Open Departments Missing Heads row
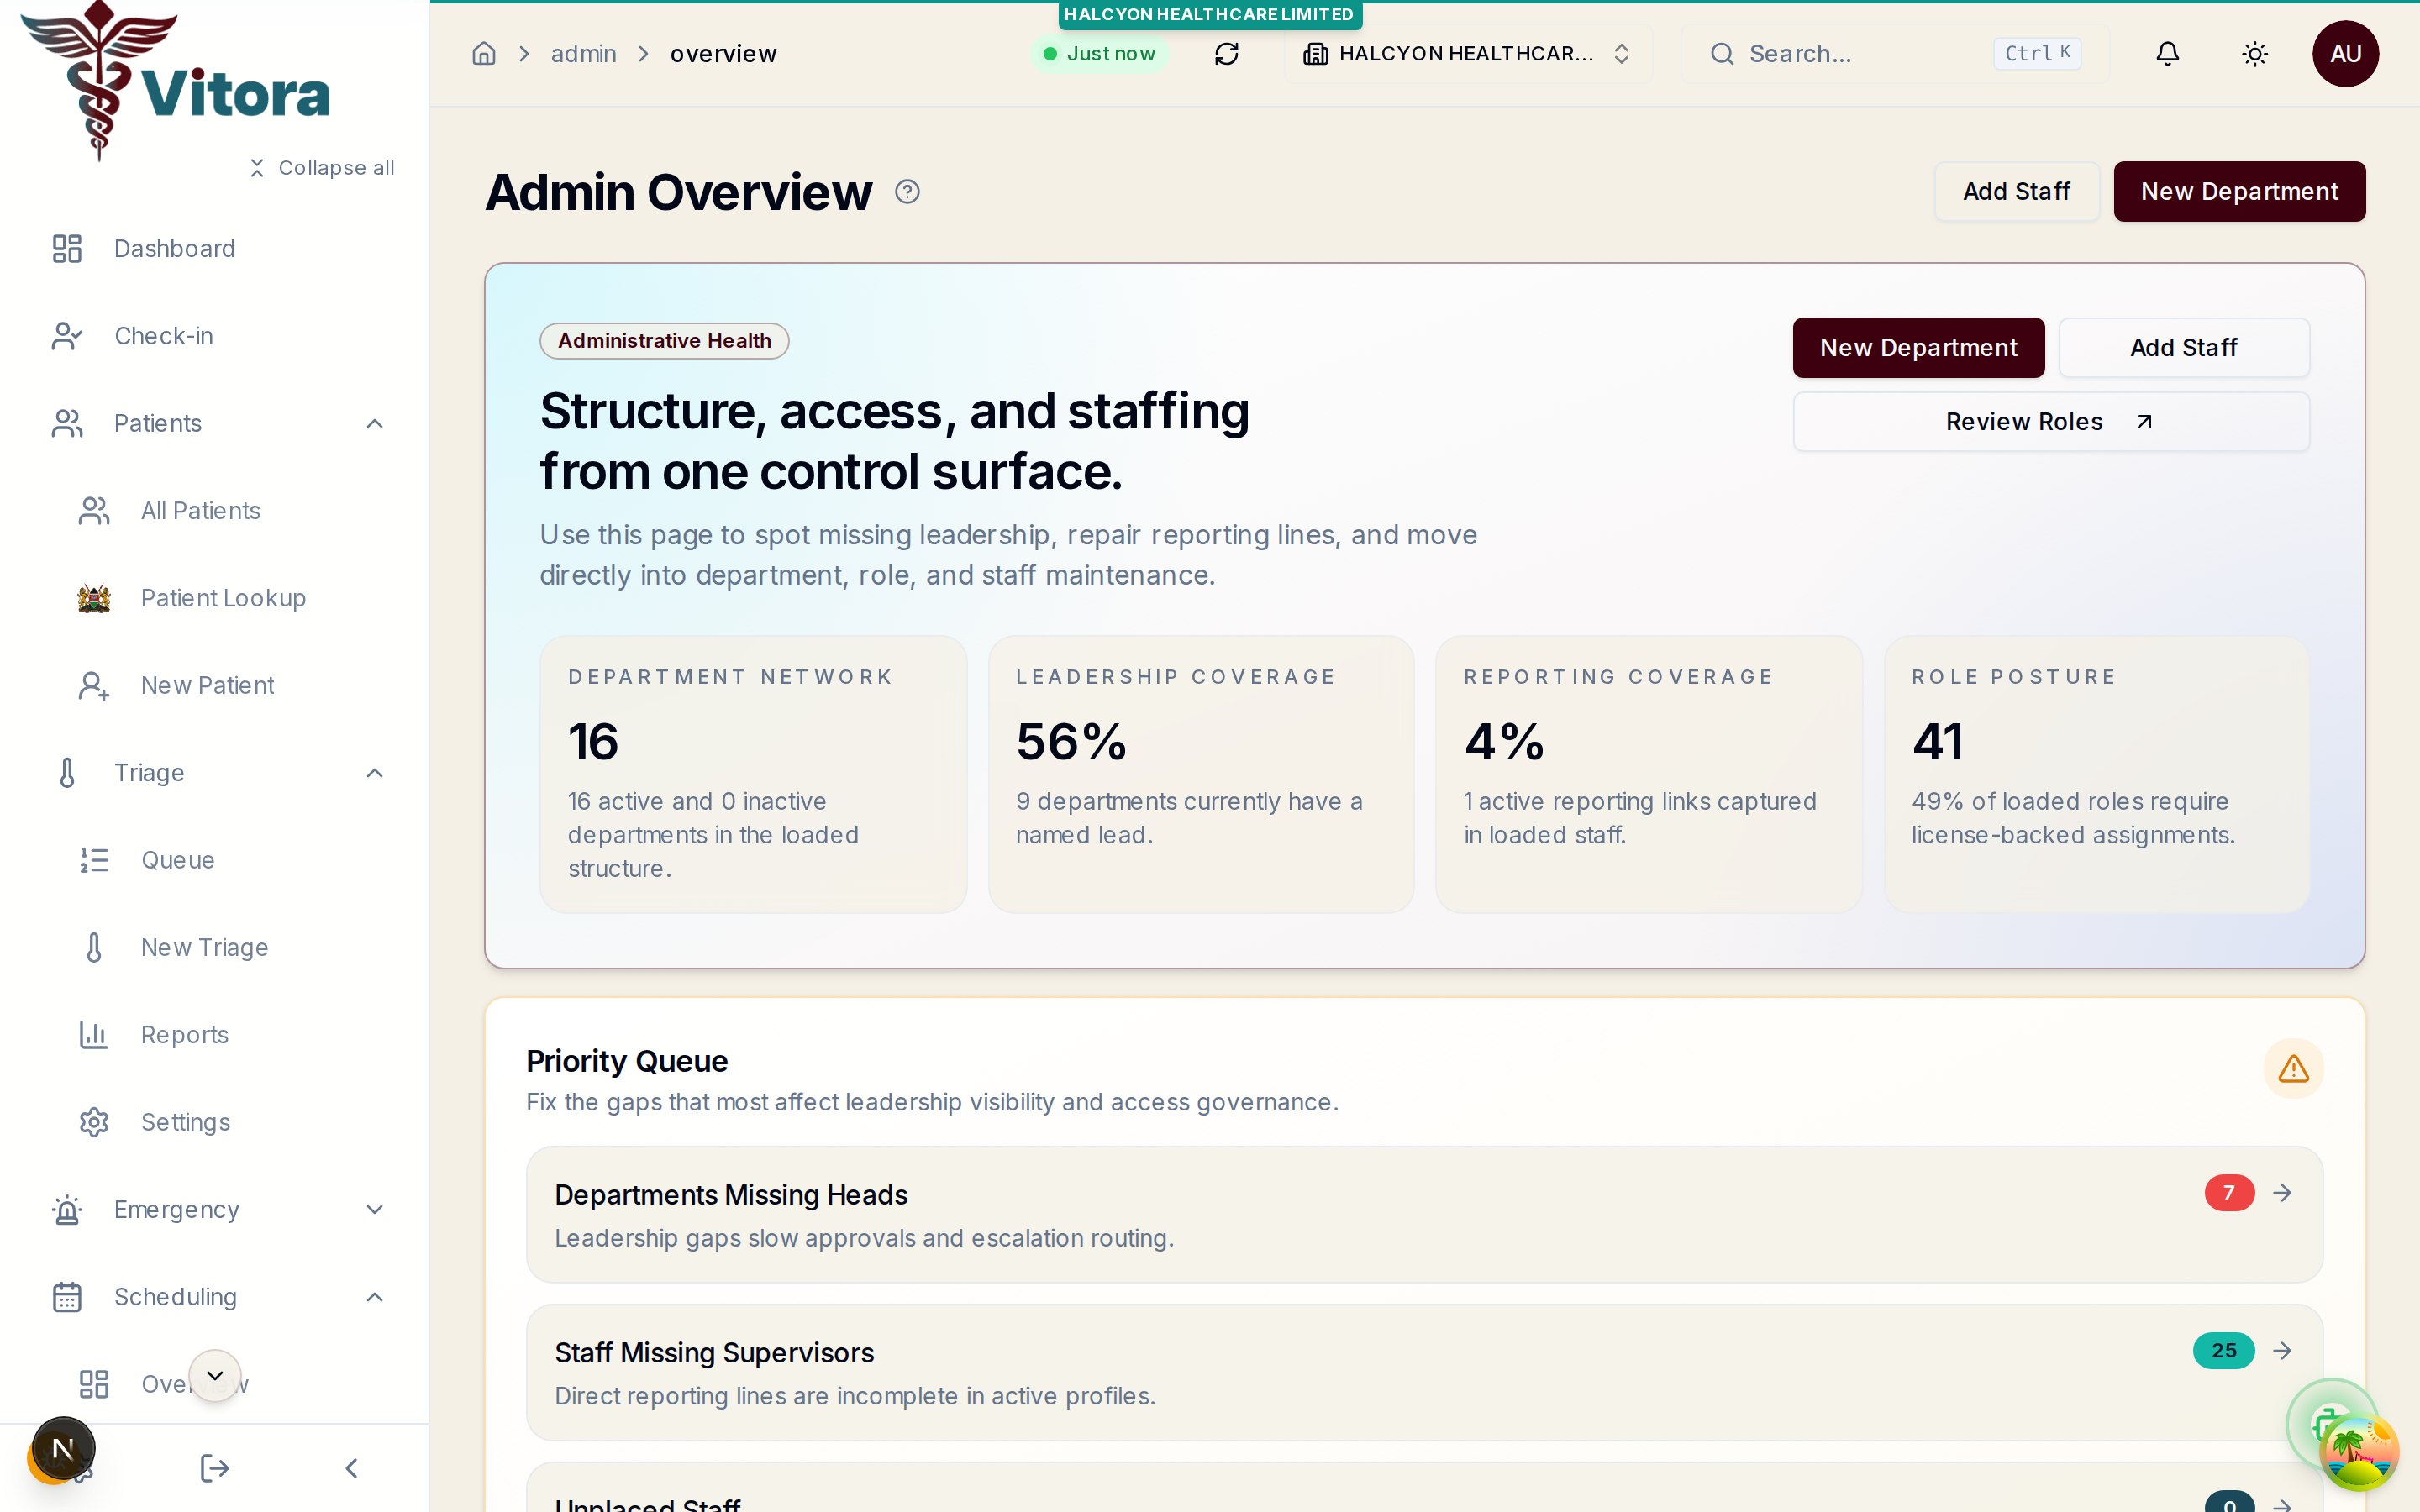Viewport: 2420px width, 1512px height. coord(1424,1215)
